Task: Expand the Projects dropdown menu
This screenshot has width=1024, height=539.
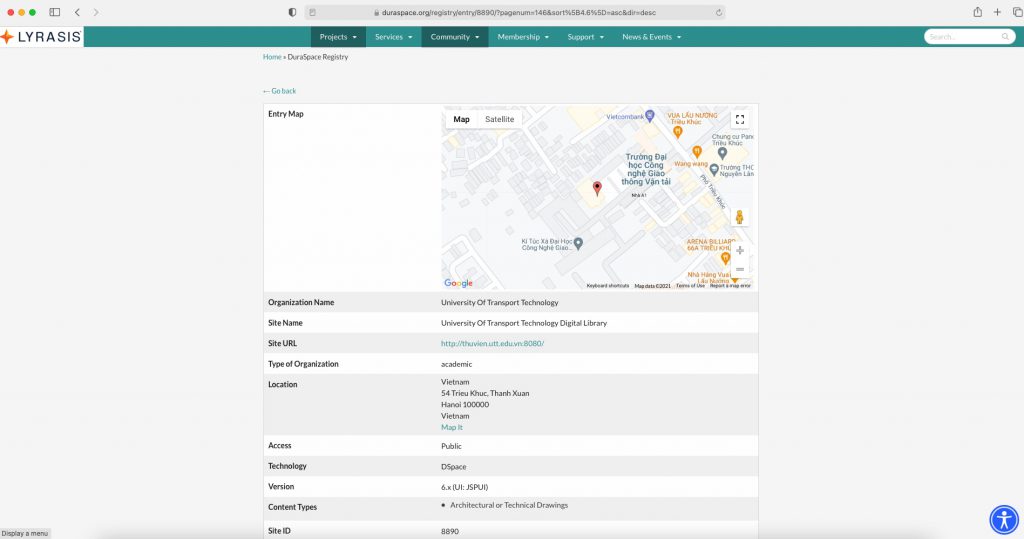Action: click(x=338, y=37)
